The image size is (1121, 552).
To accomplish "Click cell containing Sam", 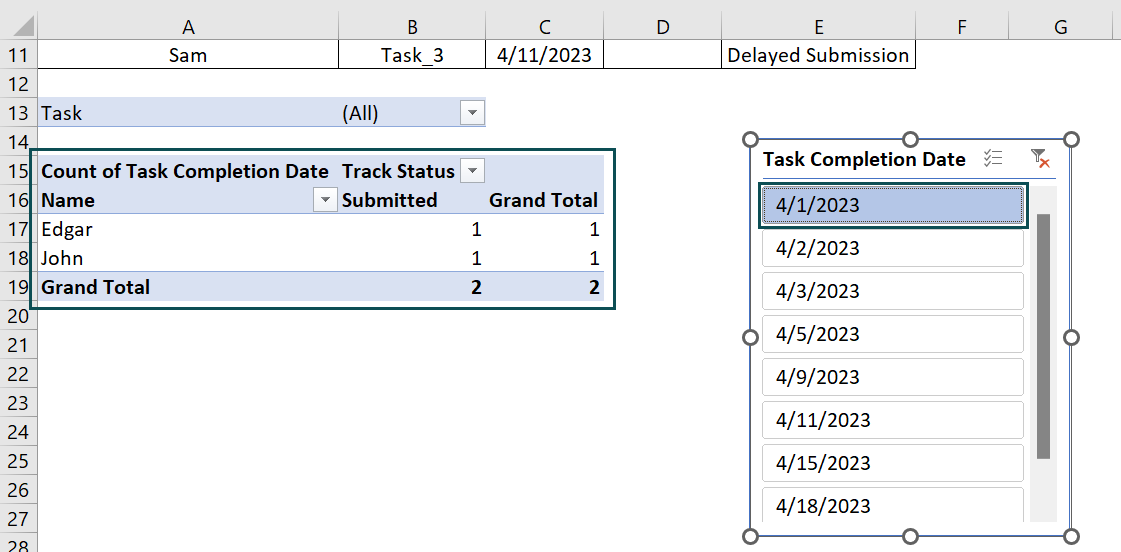I will [188, 55].
